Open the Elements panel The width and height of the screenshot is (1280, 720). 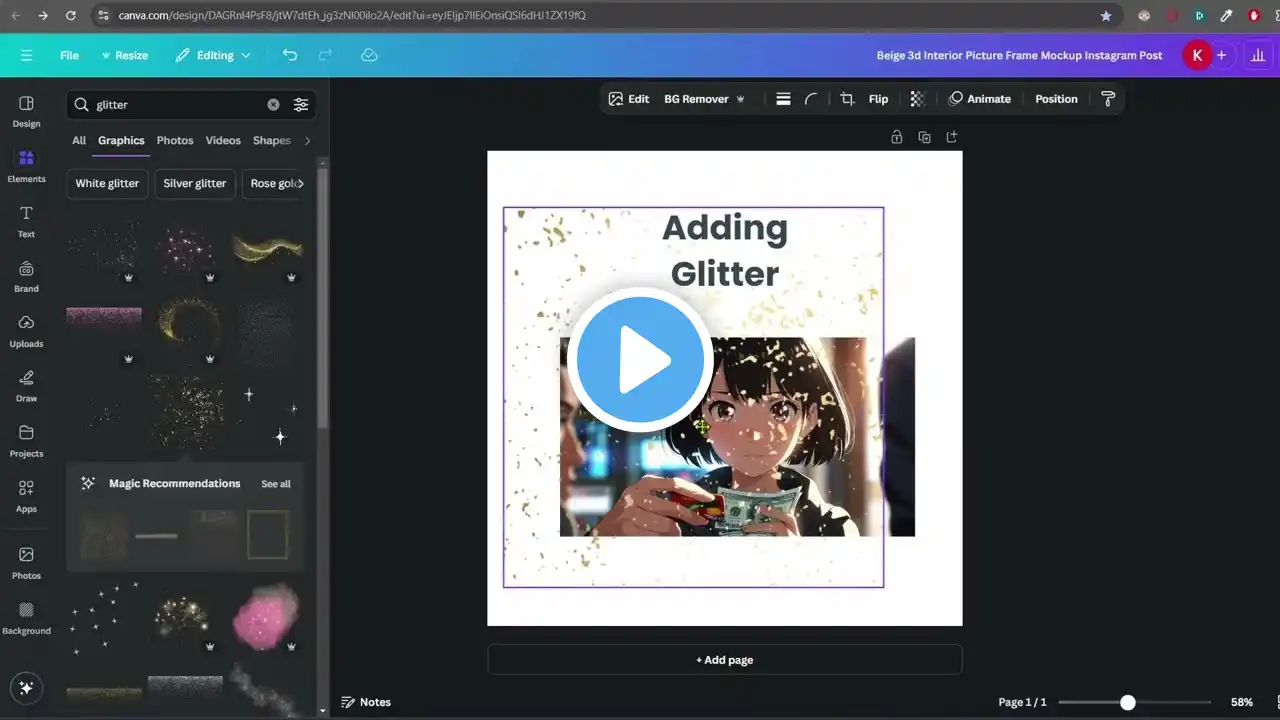tap(26, 166)
